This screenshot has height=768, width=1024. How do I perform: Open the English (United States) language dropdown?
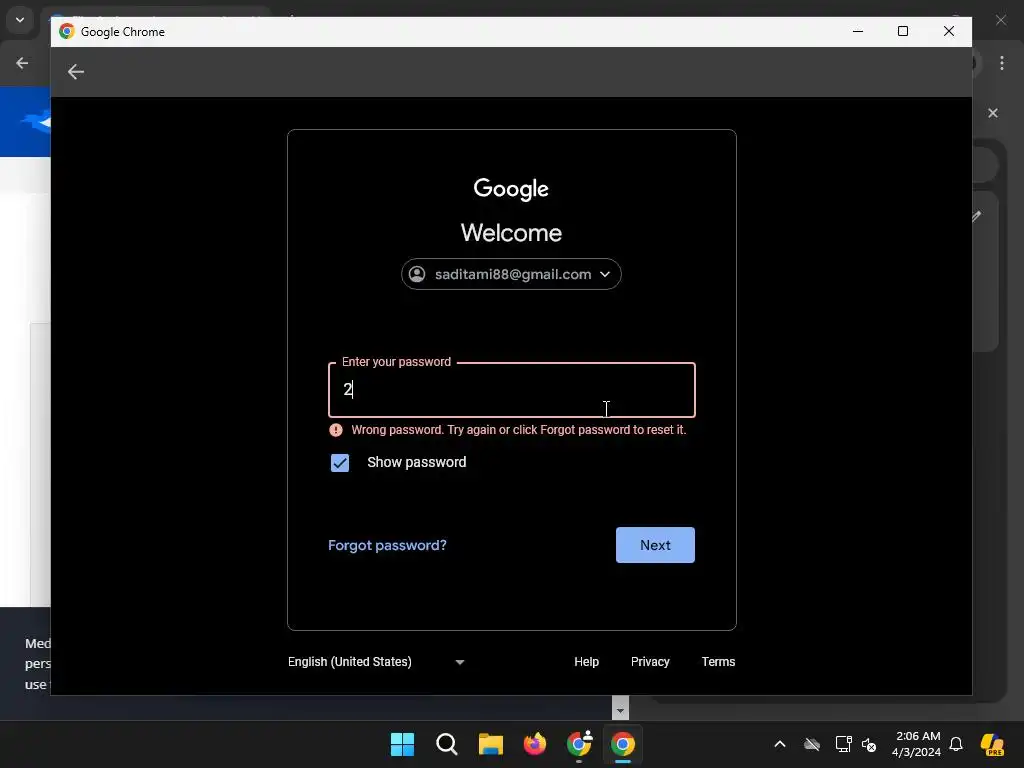(376, 662)
